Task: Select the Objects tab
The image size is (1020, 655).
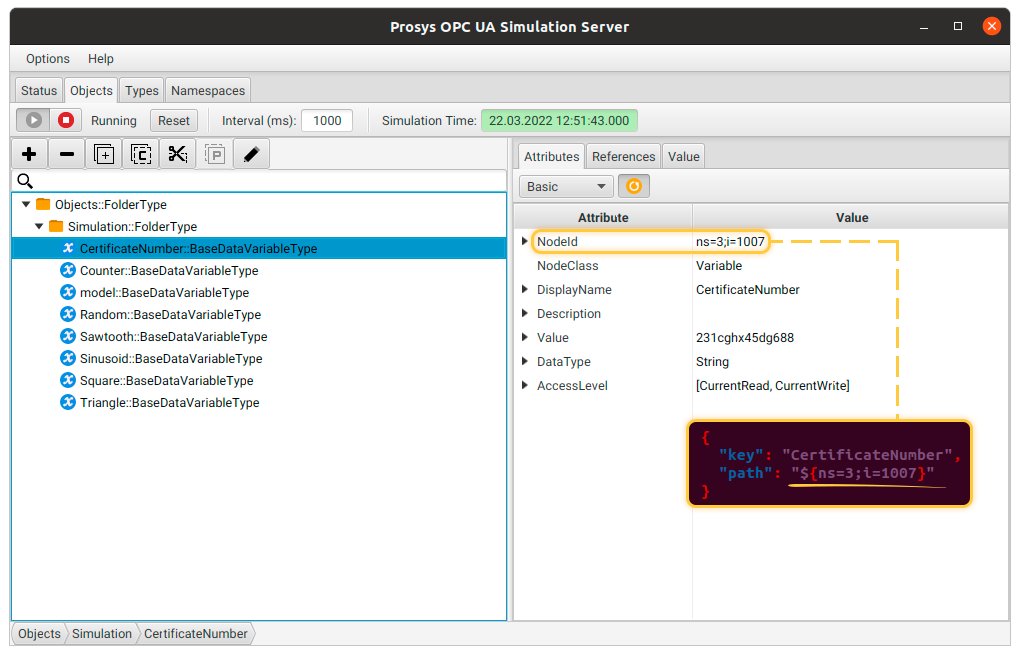Action: [91, 90]
